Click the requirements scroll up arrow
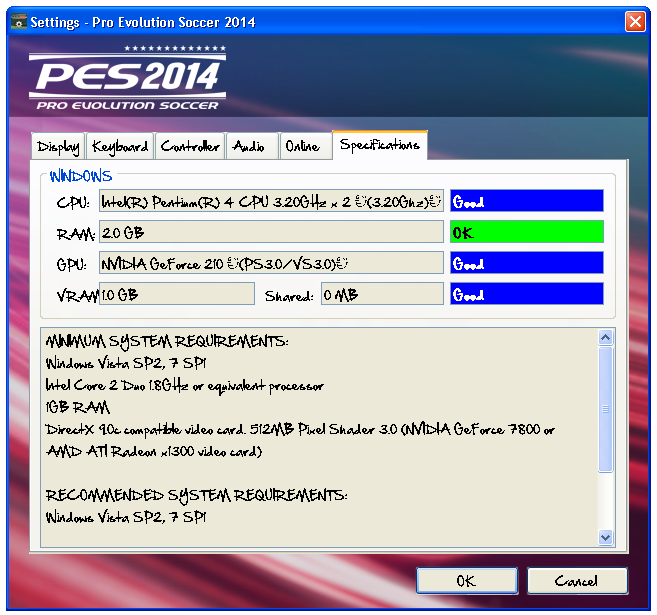 tap(605, 337)
